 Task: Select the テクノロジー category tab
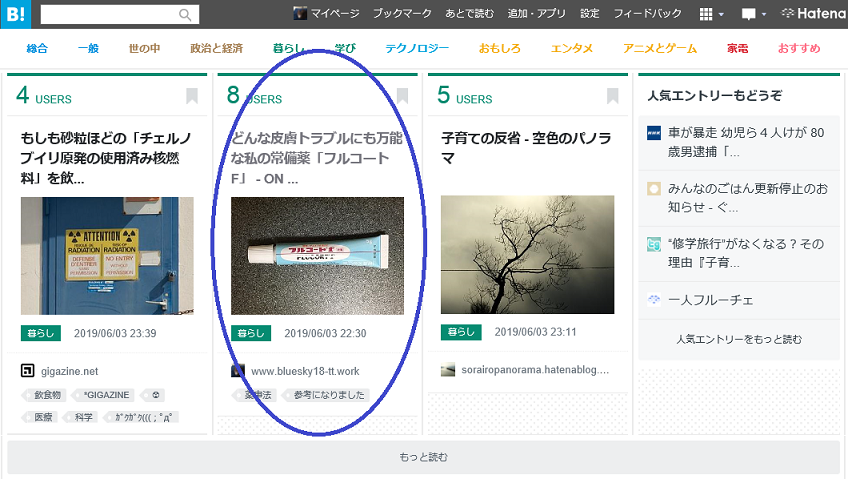pos(417,49)
